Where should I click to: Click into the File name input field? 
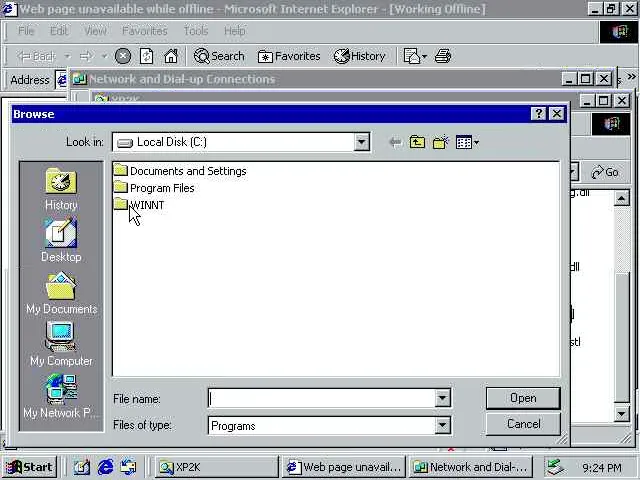[321, 398]
